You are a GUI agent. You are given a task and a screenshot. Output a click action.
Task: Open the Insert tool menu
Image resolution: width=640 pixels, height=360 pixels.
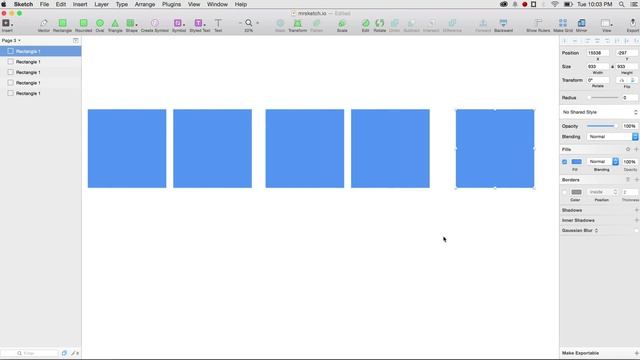(7, 25)
